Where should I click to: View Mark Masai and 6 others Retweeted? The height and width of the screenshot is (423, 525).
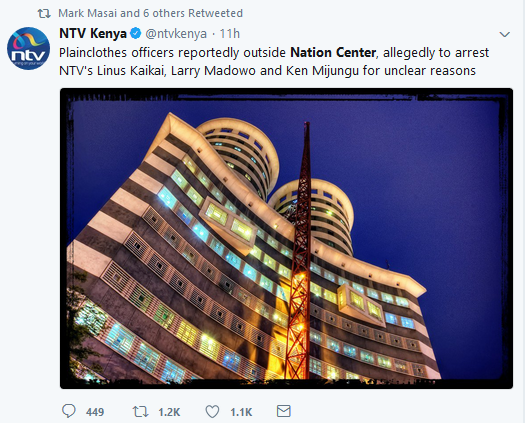[x=150, y=13]
